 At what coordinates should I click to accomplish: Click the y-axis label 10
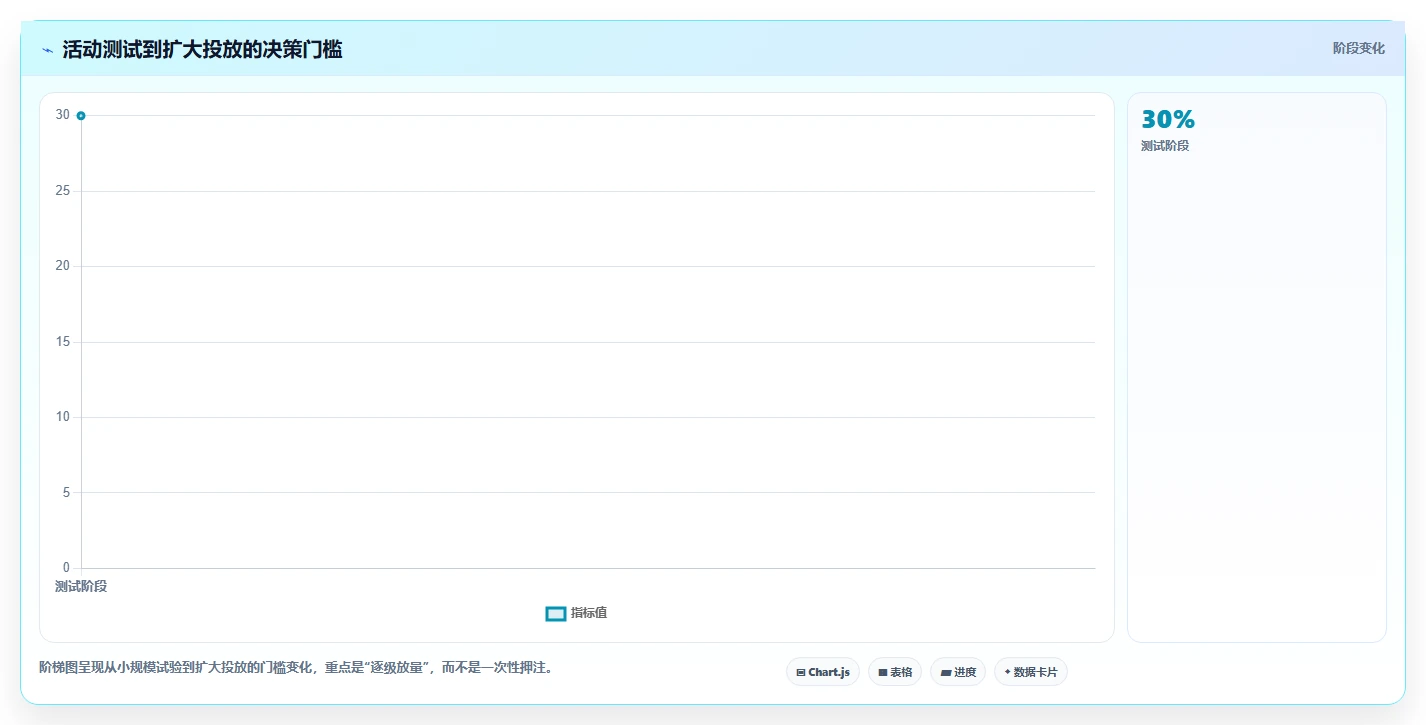[63, 417]
